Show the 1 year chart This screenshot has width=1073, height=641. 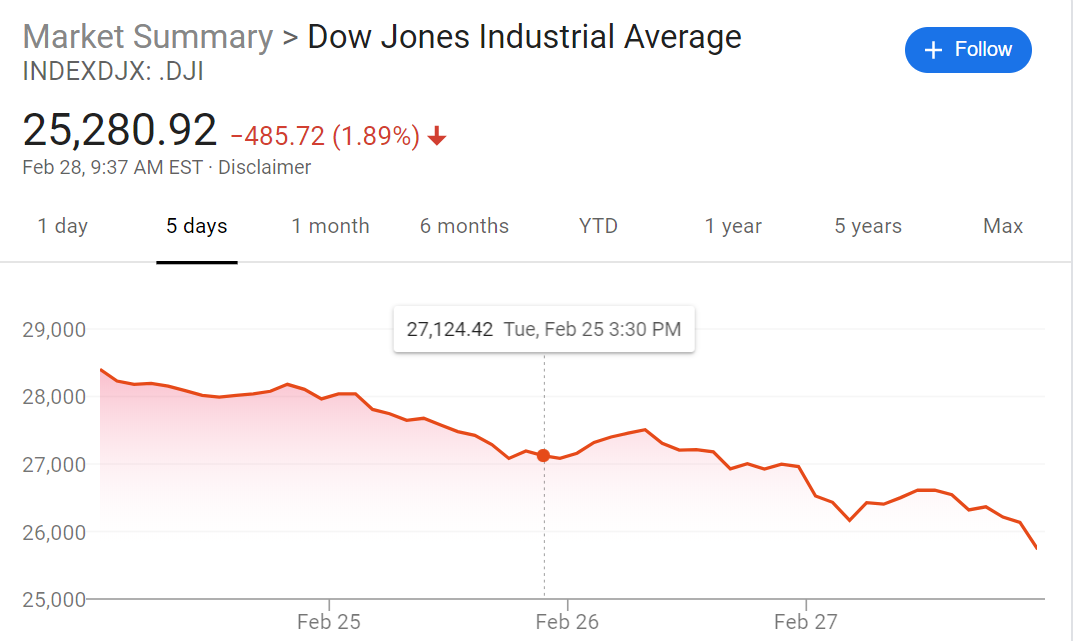(733, 226)
